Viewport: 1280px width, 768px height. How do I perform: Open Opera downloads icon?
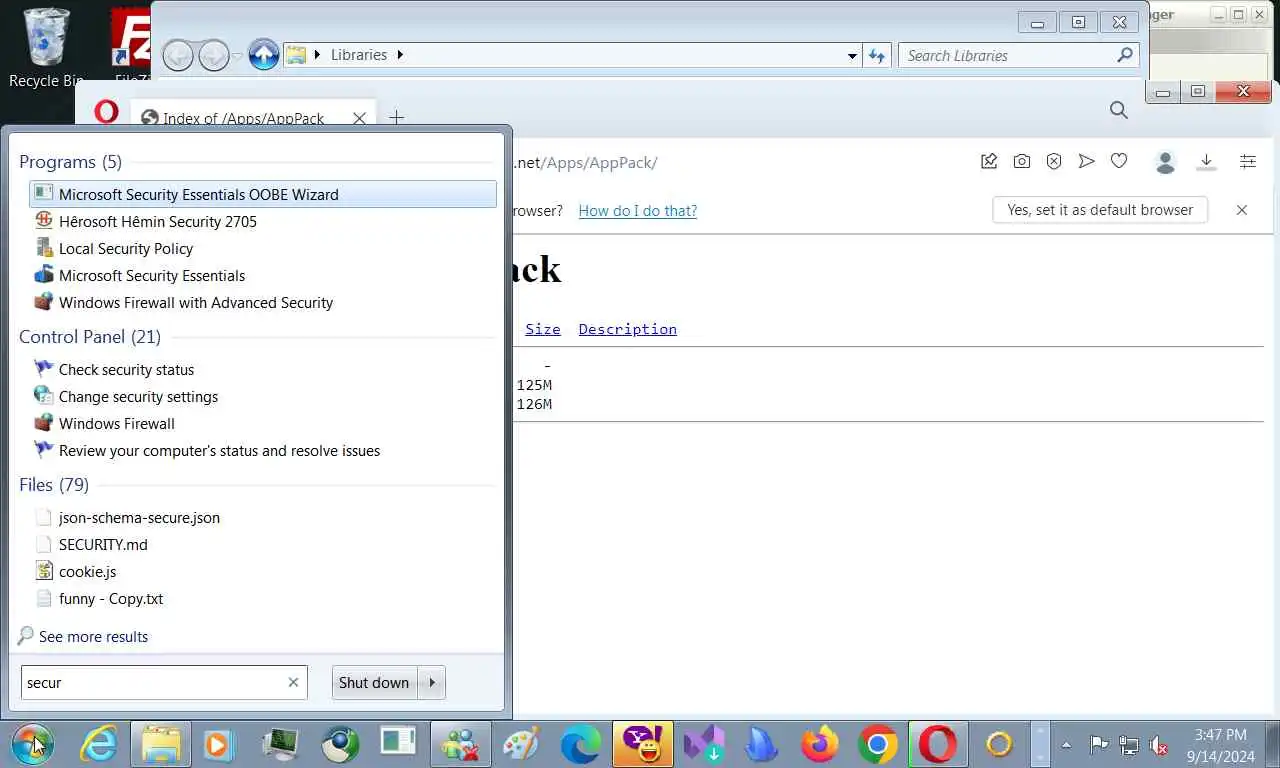click(x=1206, y=161)
